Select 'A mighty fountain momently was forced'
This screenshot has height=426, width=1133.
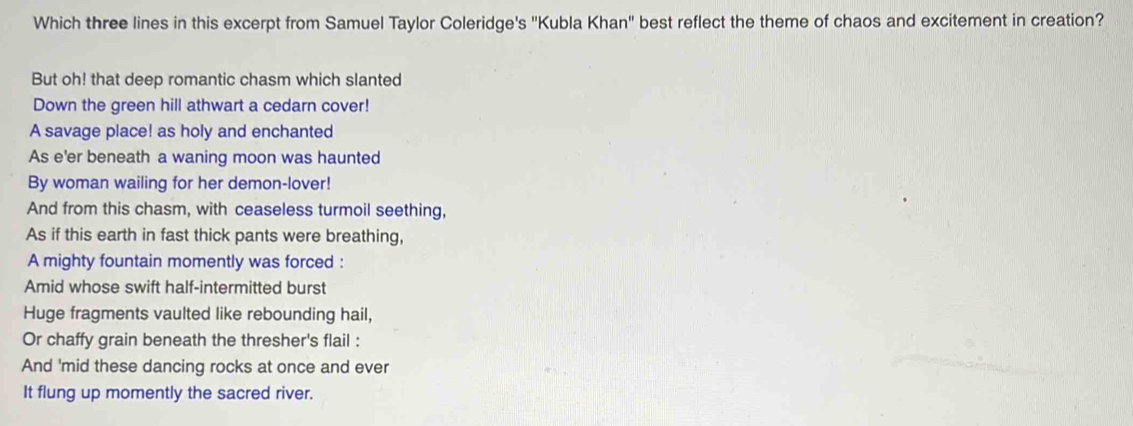184,261
